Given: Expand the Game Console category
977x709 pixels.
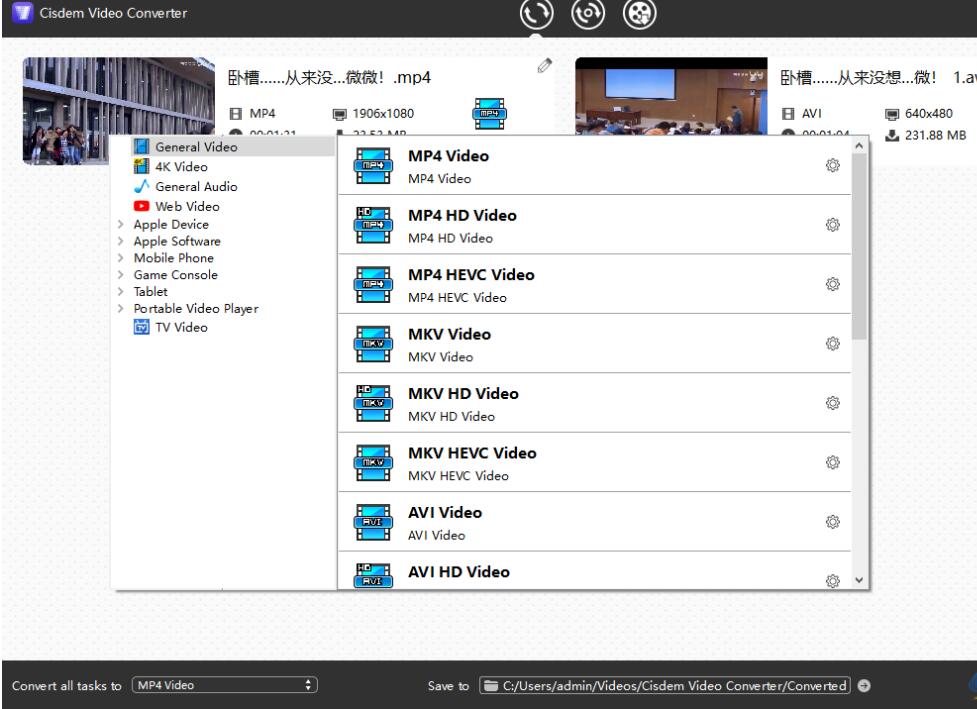Looking at the screenshot, I should tap(120, 275).
